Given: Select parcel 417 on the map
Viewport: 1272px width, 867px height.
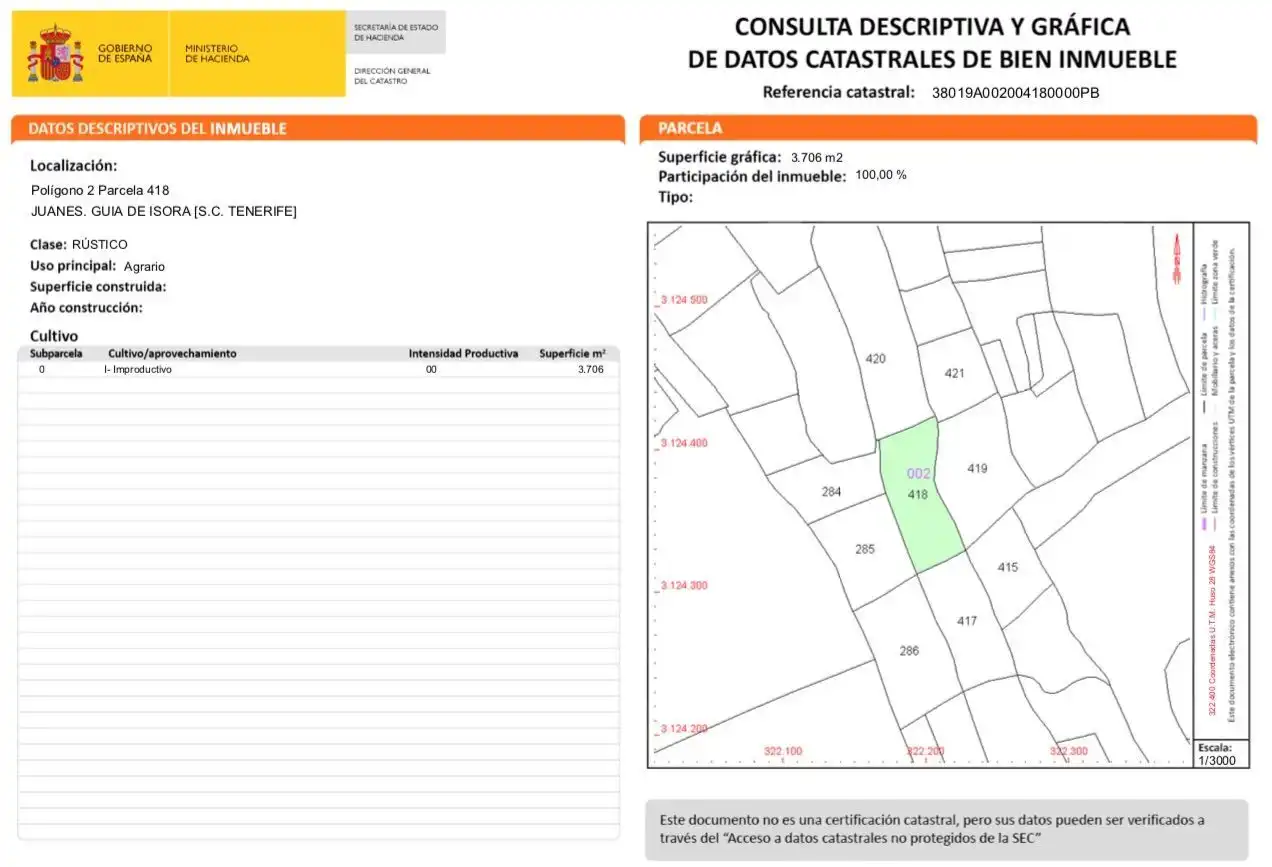Looking at the screenshot, I should (966, 621).
